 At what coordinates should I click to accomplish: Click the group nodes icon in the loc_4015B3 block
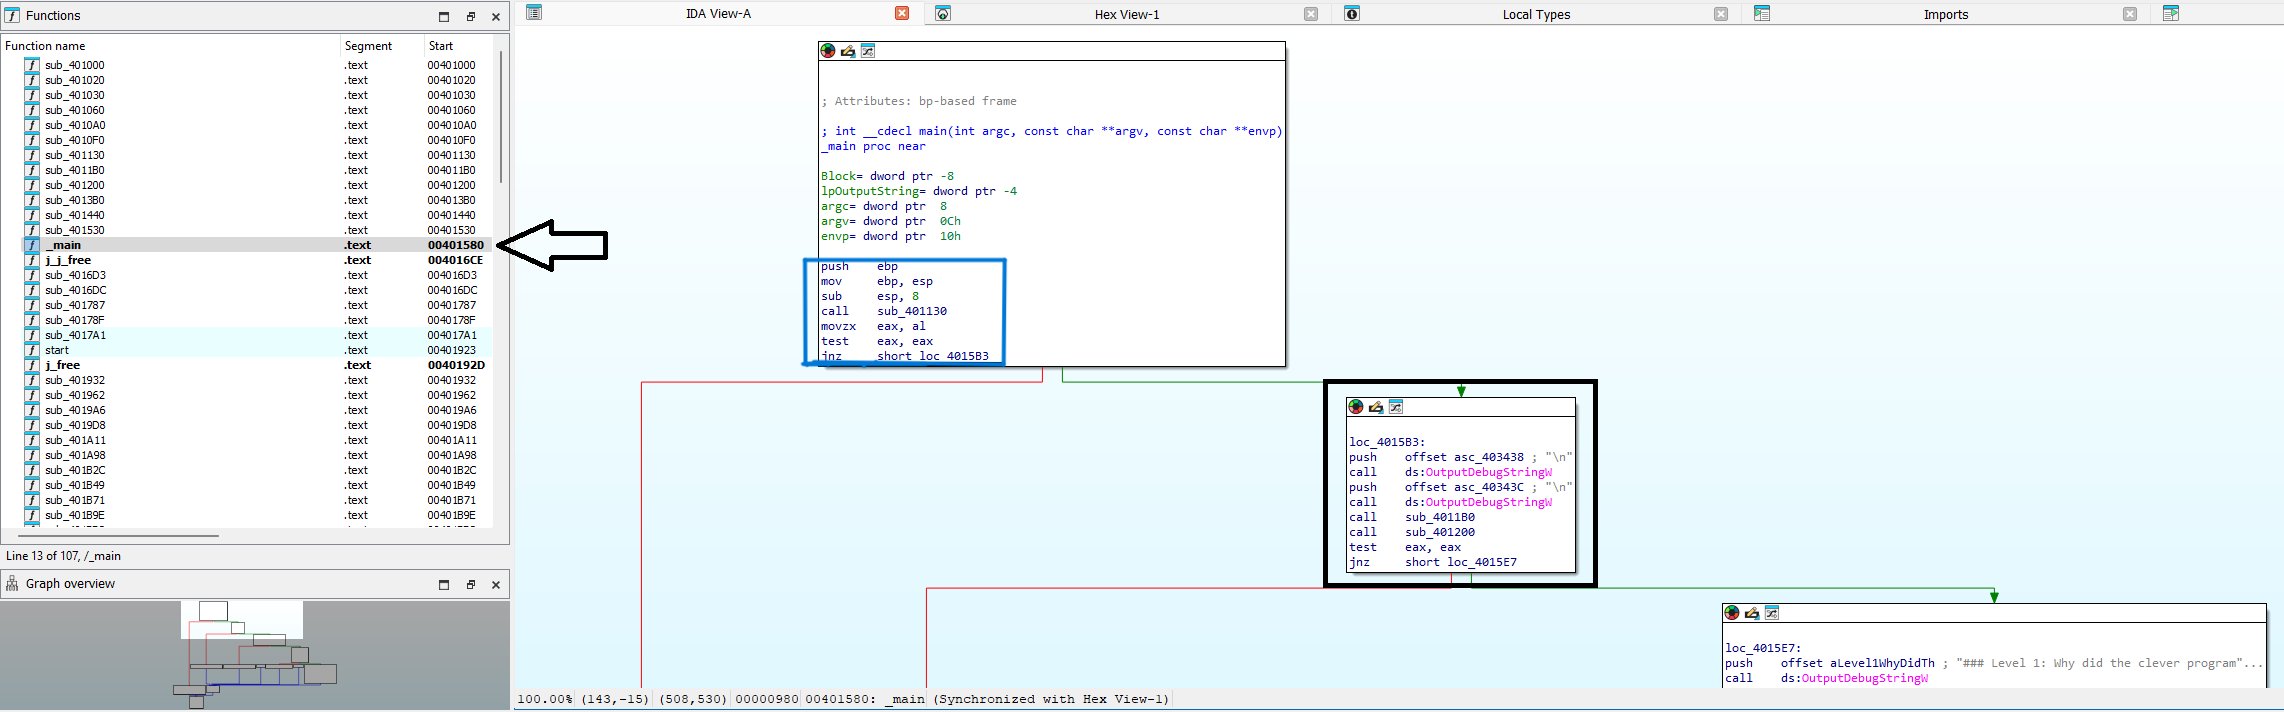click(x=1396, y=407)
